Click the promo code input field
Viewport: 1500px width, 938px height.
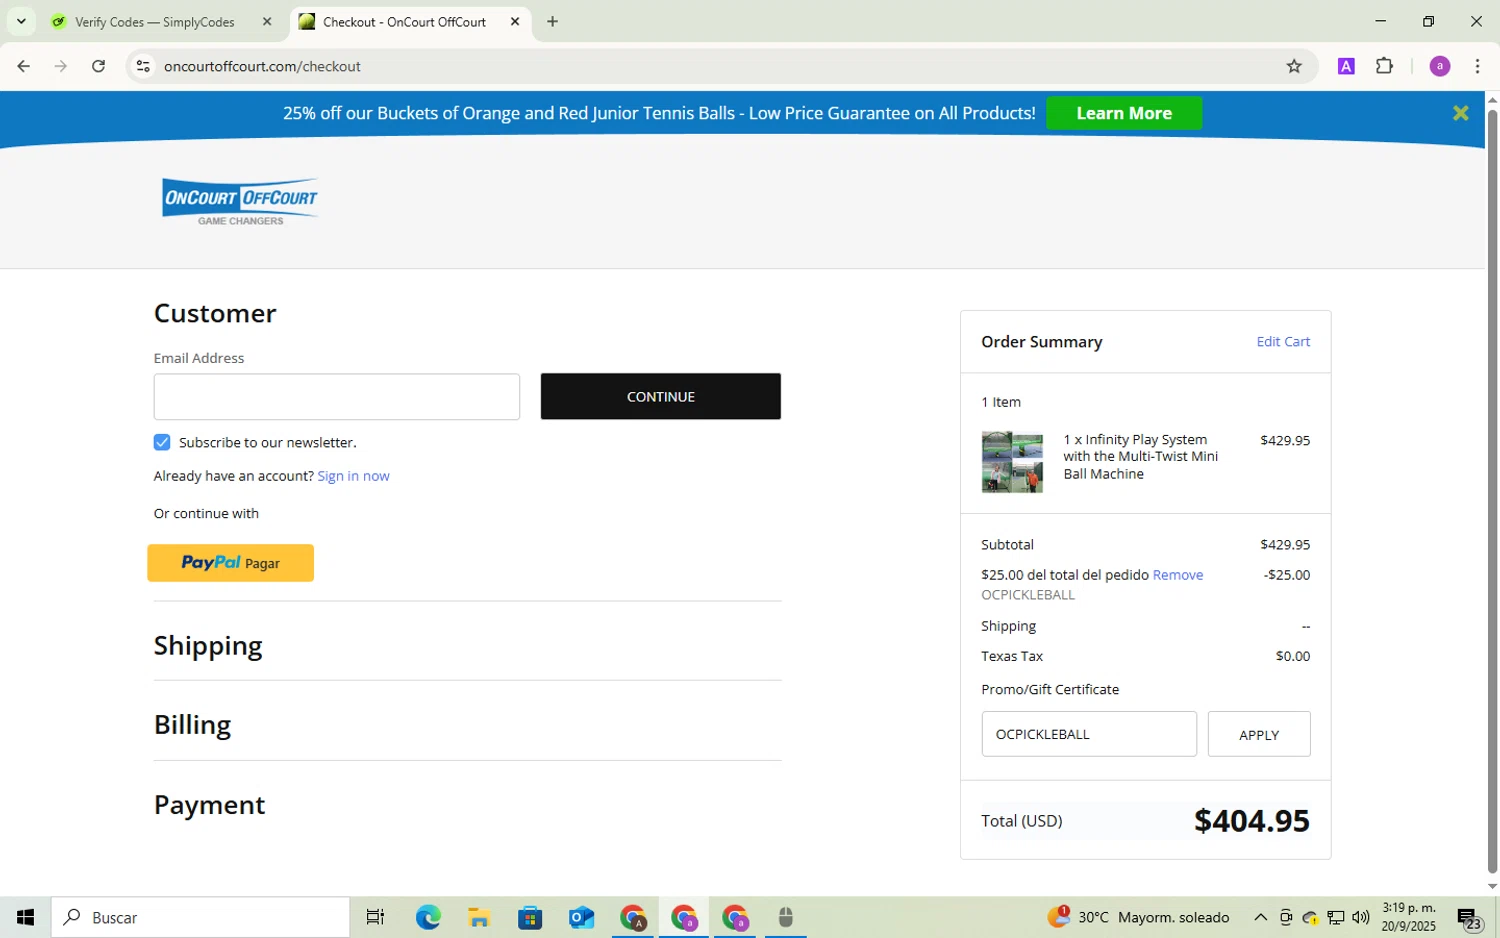[x=1089, y=734]
